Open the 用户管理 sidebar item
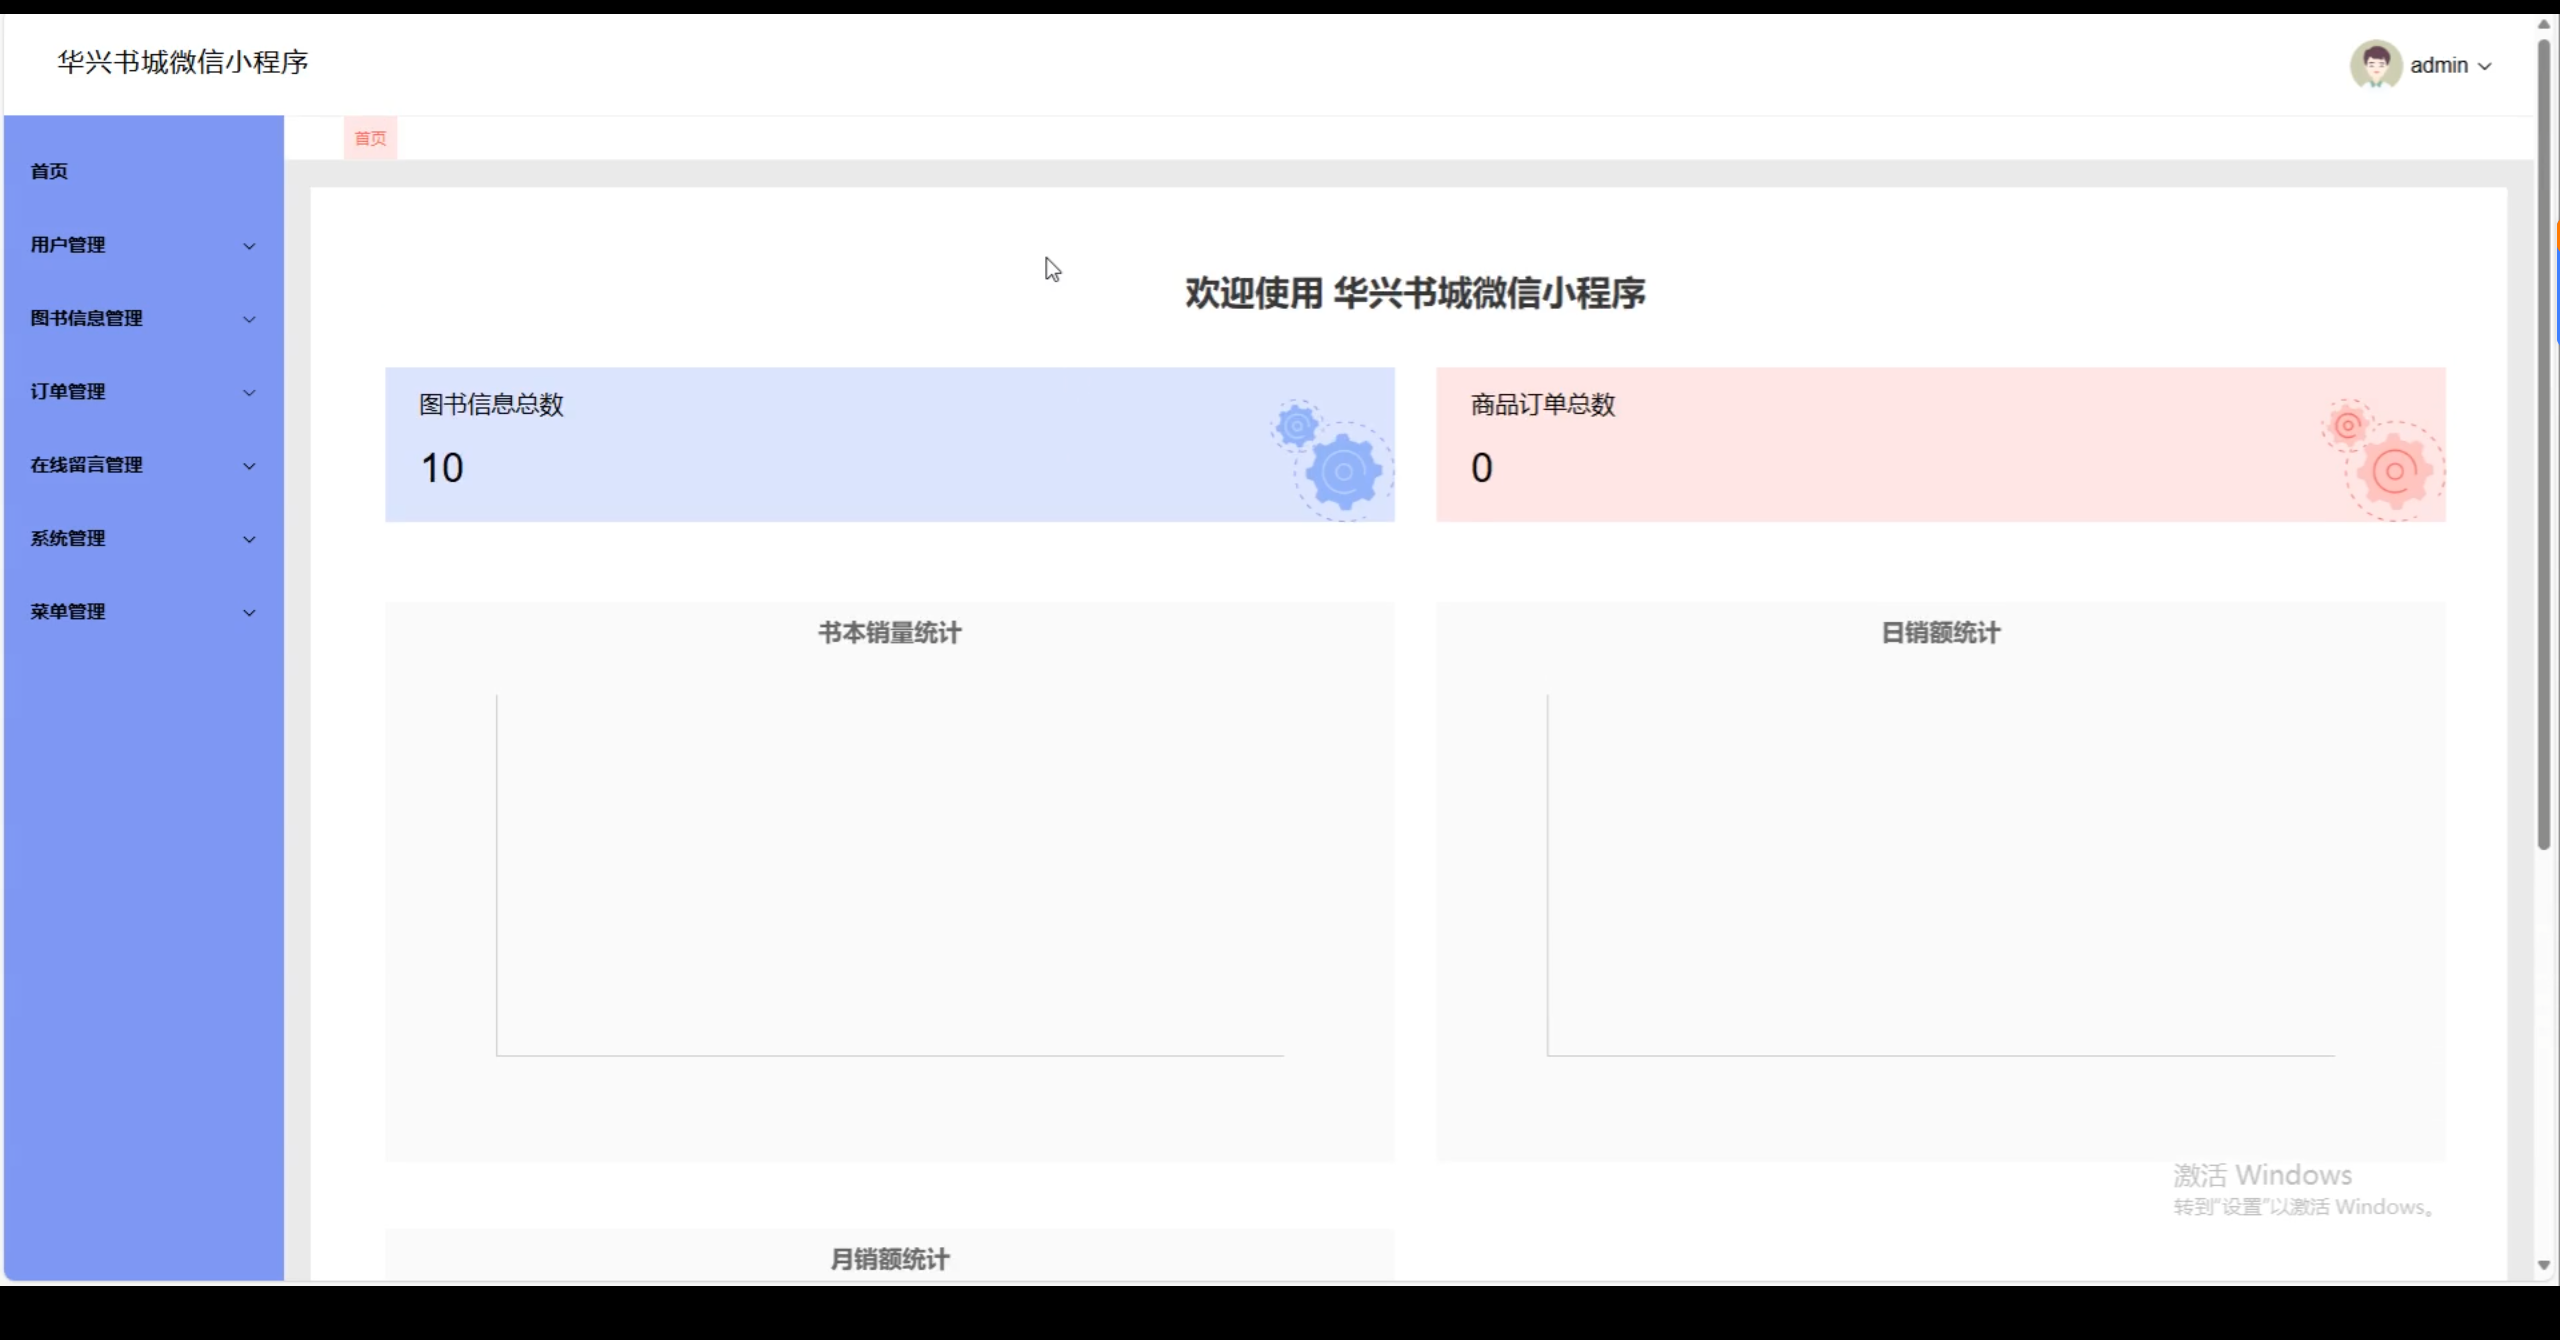 click(x=68, y=245)
